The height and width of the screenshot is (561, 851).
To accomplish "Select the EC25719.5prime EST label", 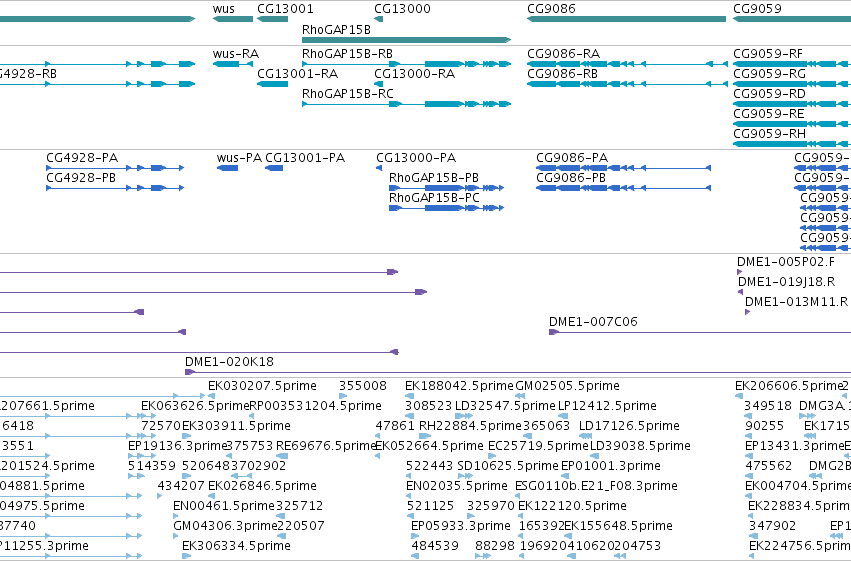I will (x=537, y=446).
